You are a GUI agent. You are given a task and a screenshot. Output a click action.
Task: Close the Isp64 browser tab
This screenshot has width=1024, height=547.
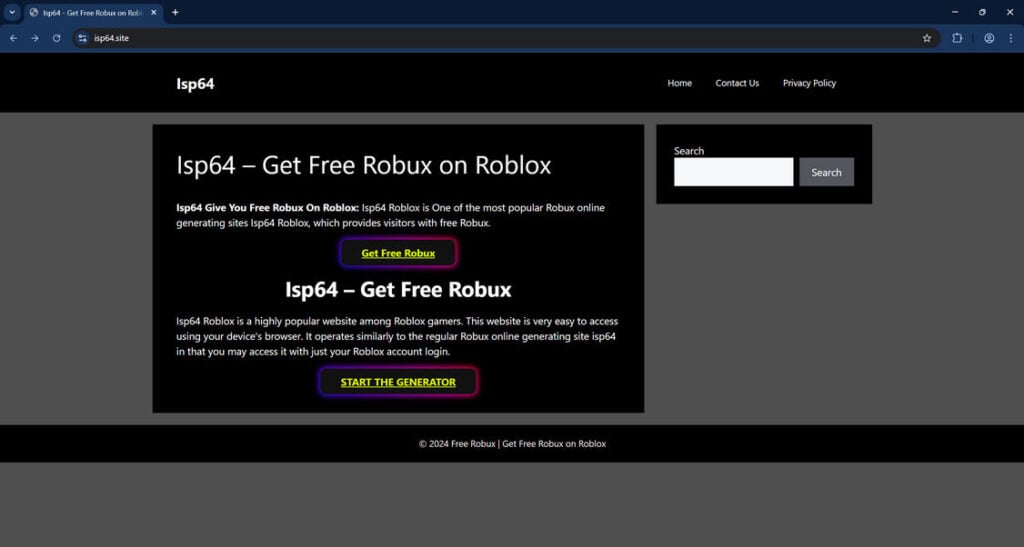click(153, 12)
